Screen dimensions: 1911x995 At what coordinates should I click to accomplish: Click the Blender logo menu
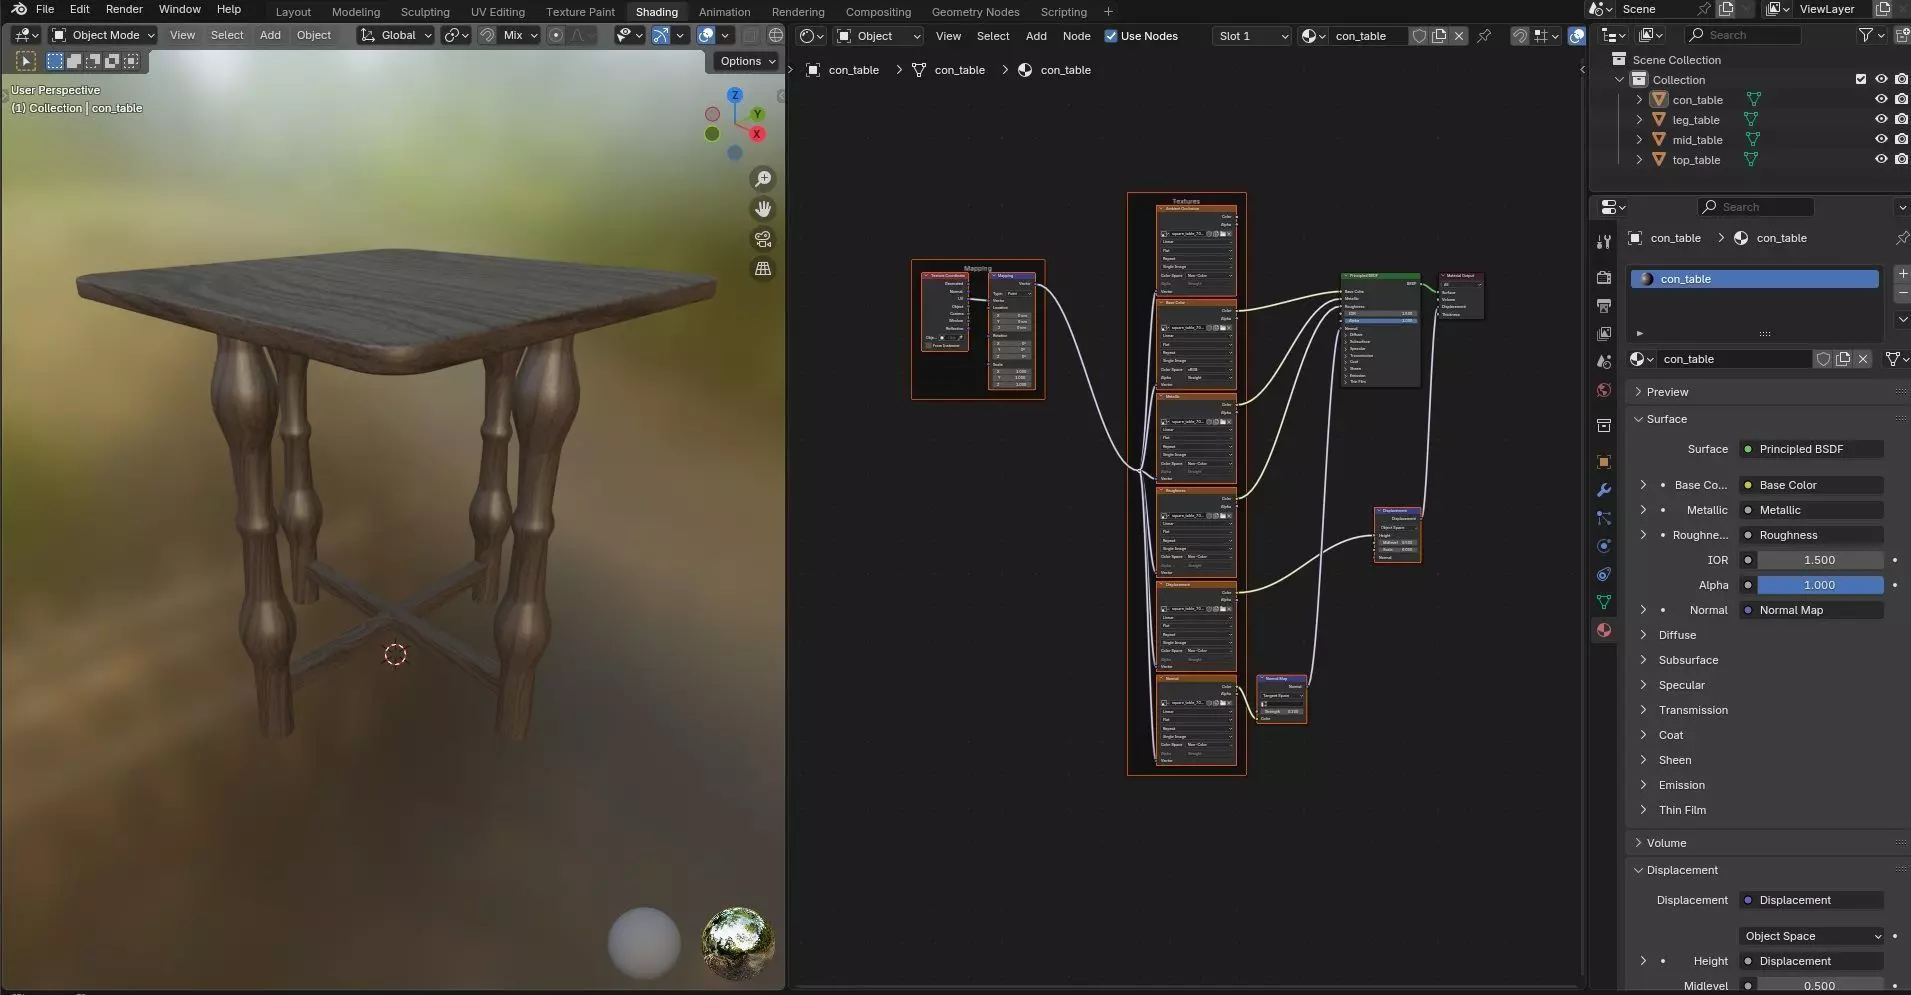19,9
